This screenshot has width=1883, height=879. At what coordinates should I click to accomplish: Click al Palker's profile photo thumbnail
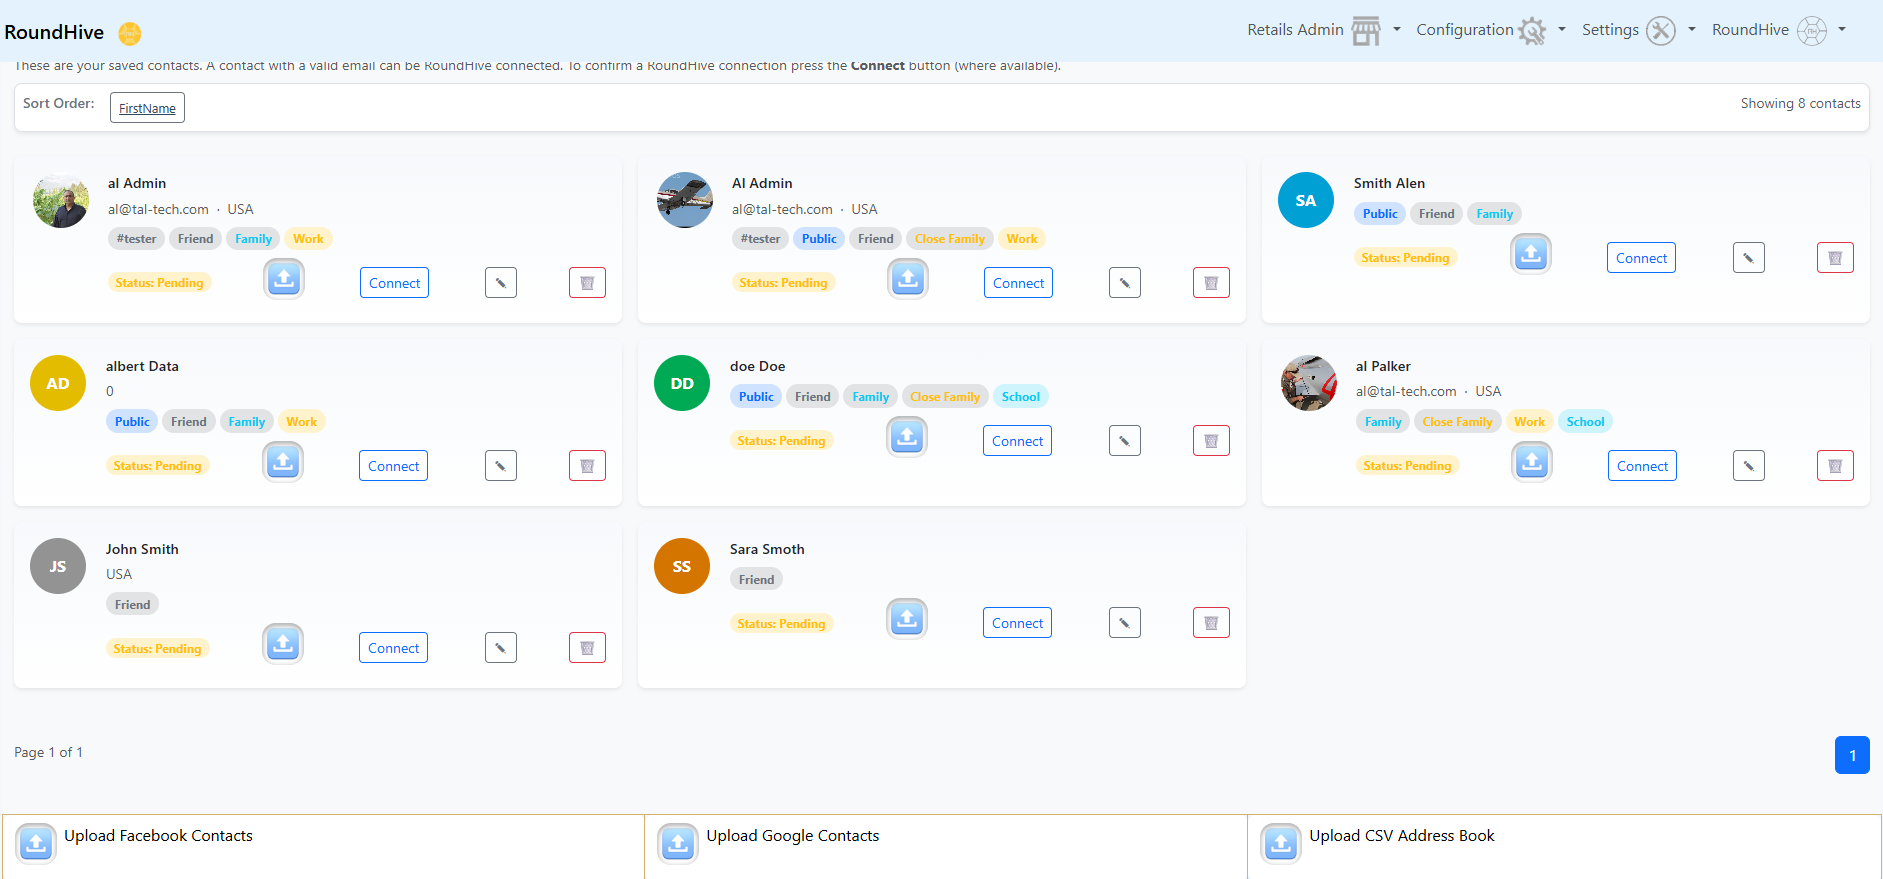pos(1308,383)
